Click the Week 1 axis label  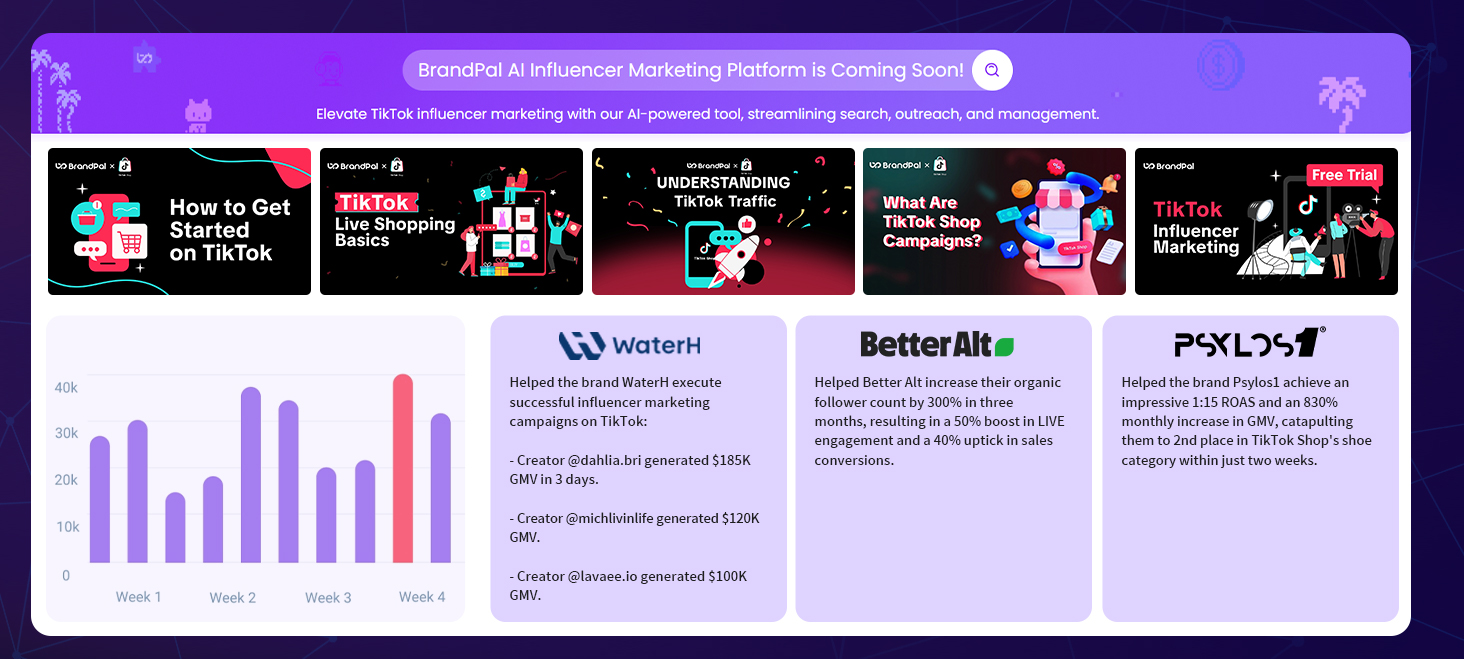[x=138, y=597]
